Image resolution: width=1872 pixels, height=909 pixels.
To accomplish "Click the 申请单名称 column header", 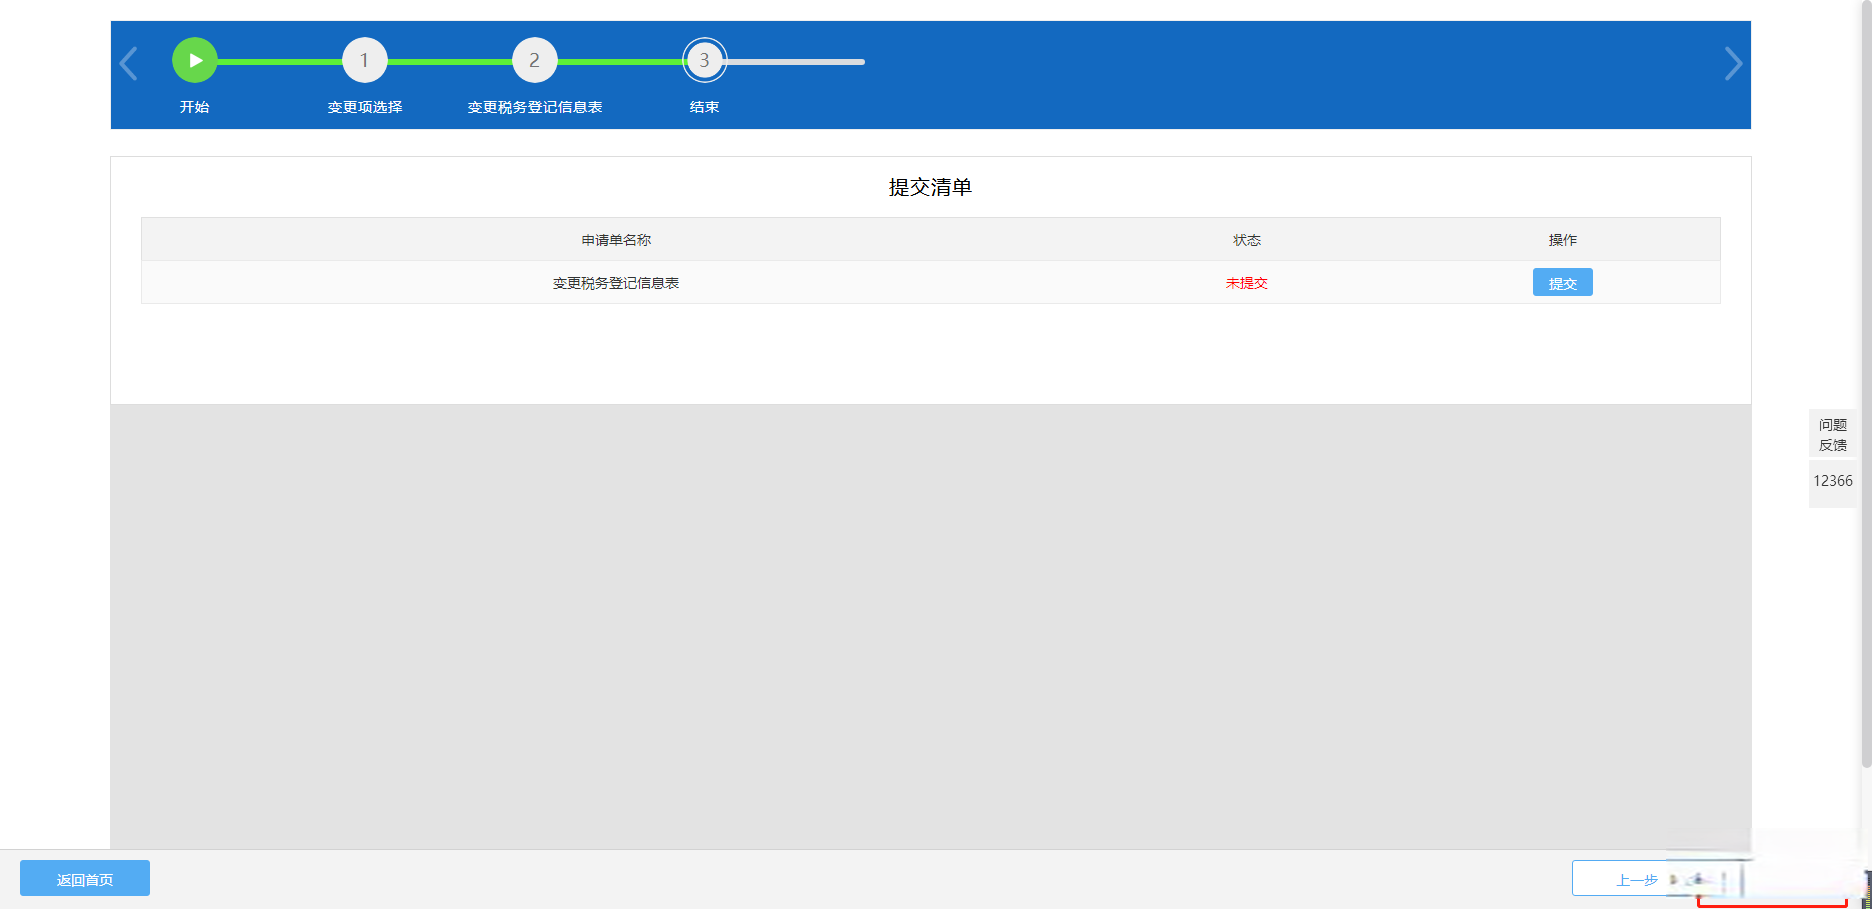I will [x=616, y=240].
